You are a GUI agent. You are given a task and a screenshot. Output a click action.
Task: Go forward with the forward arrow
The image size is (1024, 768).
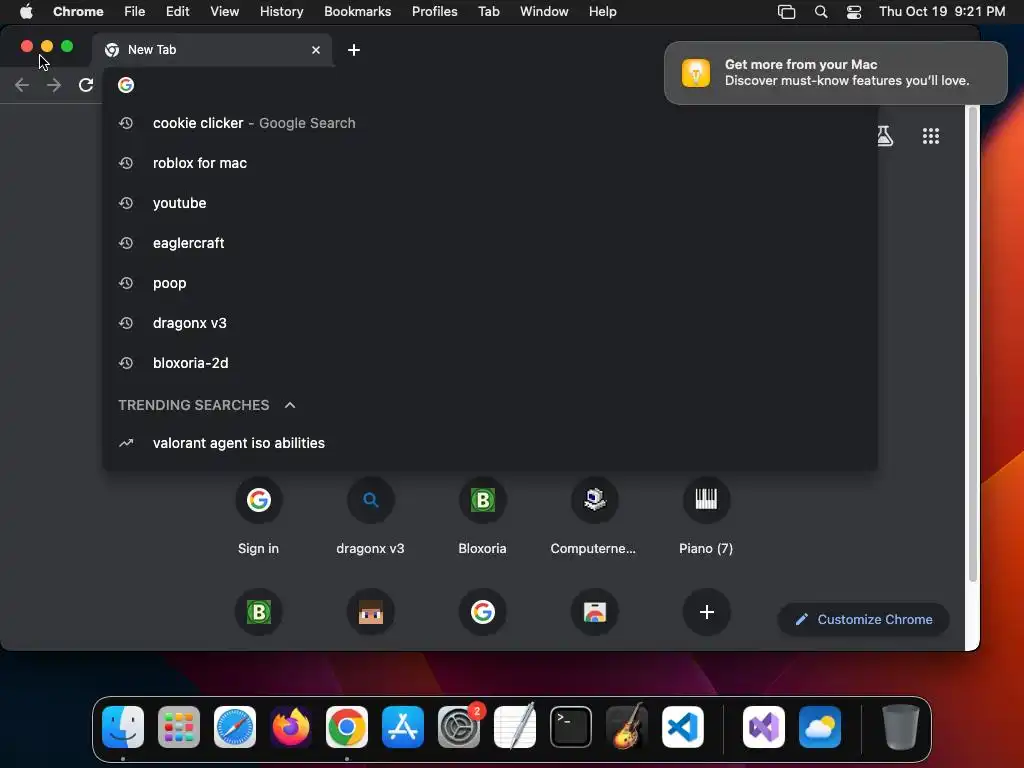click(54, 85)
